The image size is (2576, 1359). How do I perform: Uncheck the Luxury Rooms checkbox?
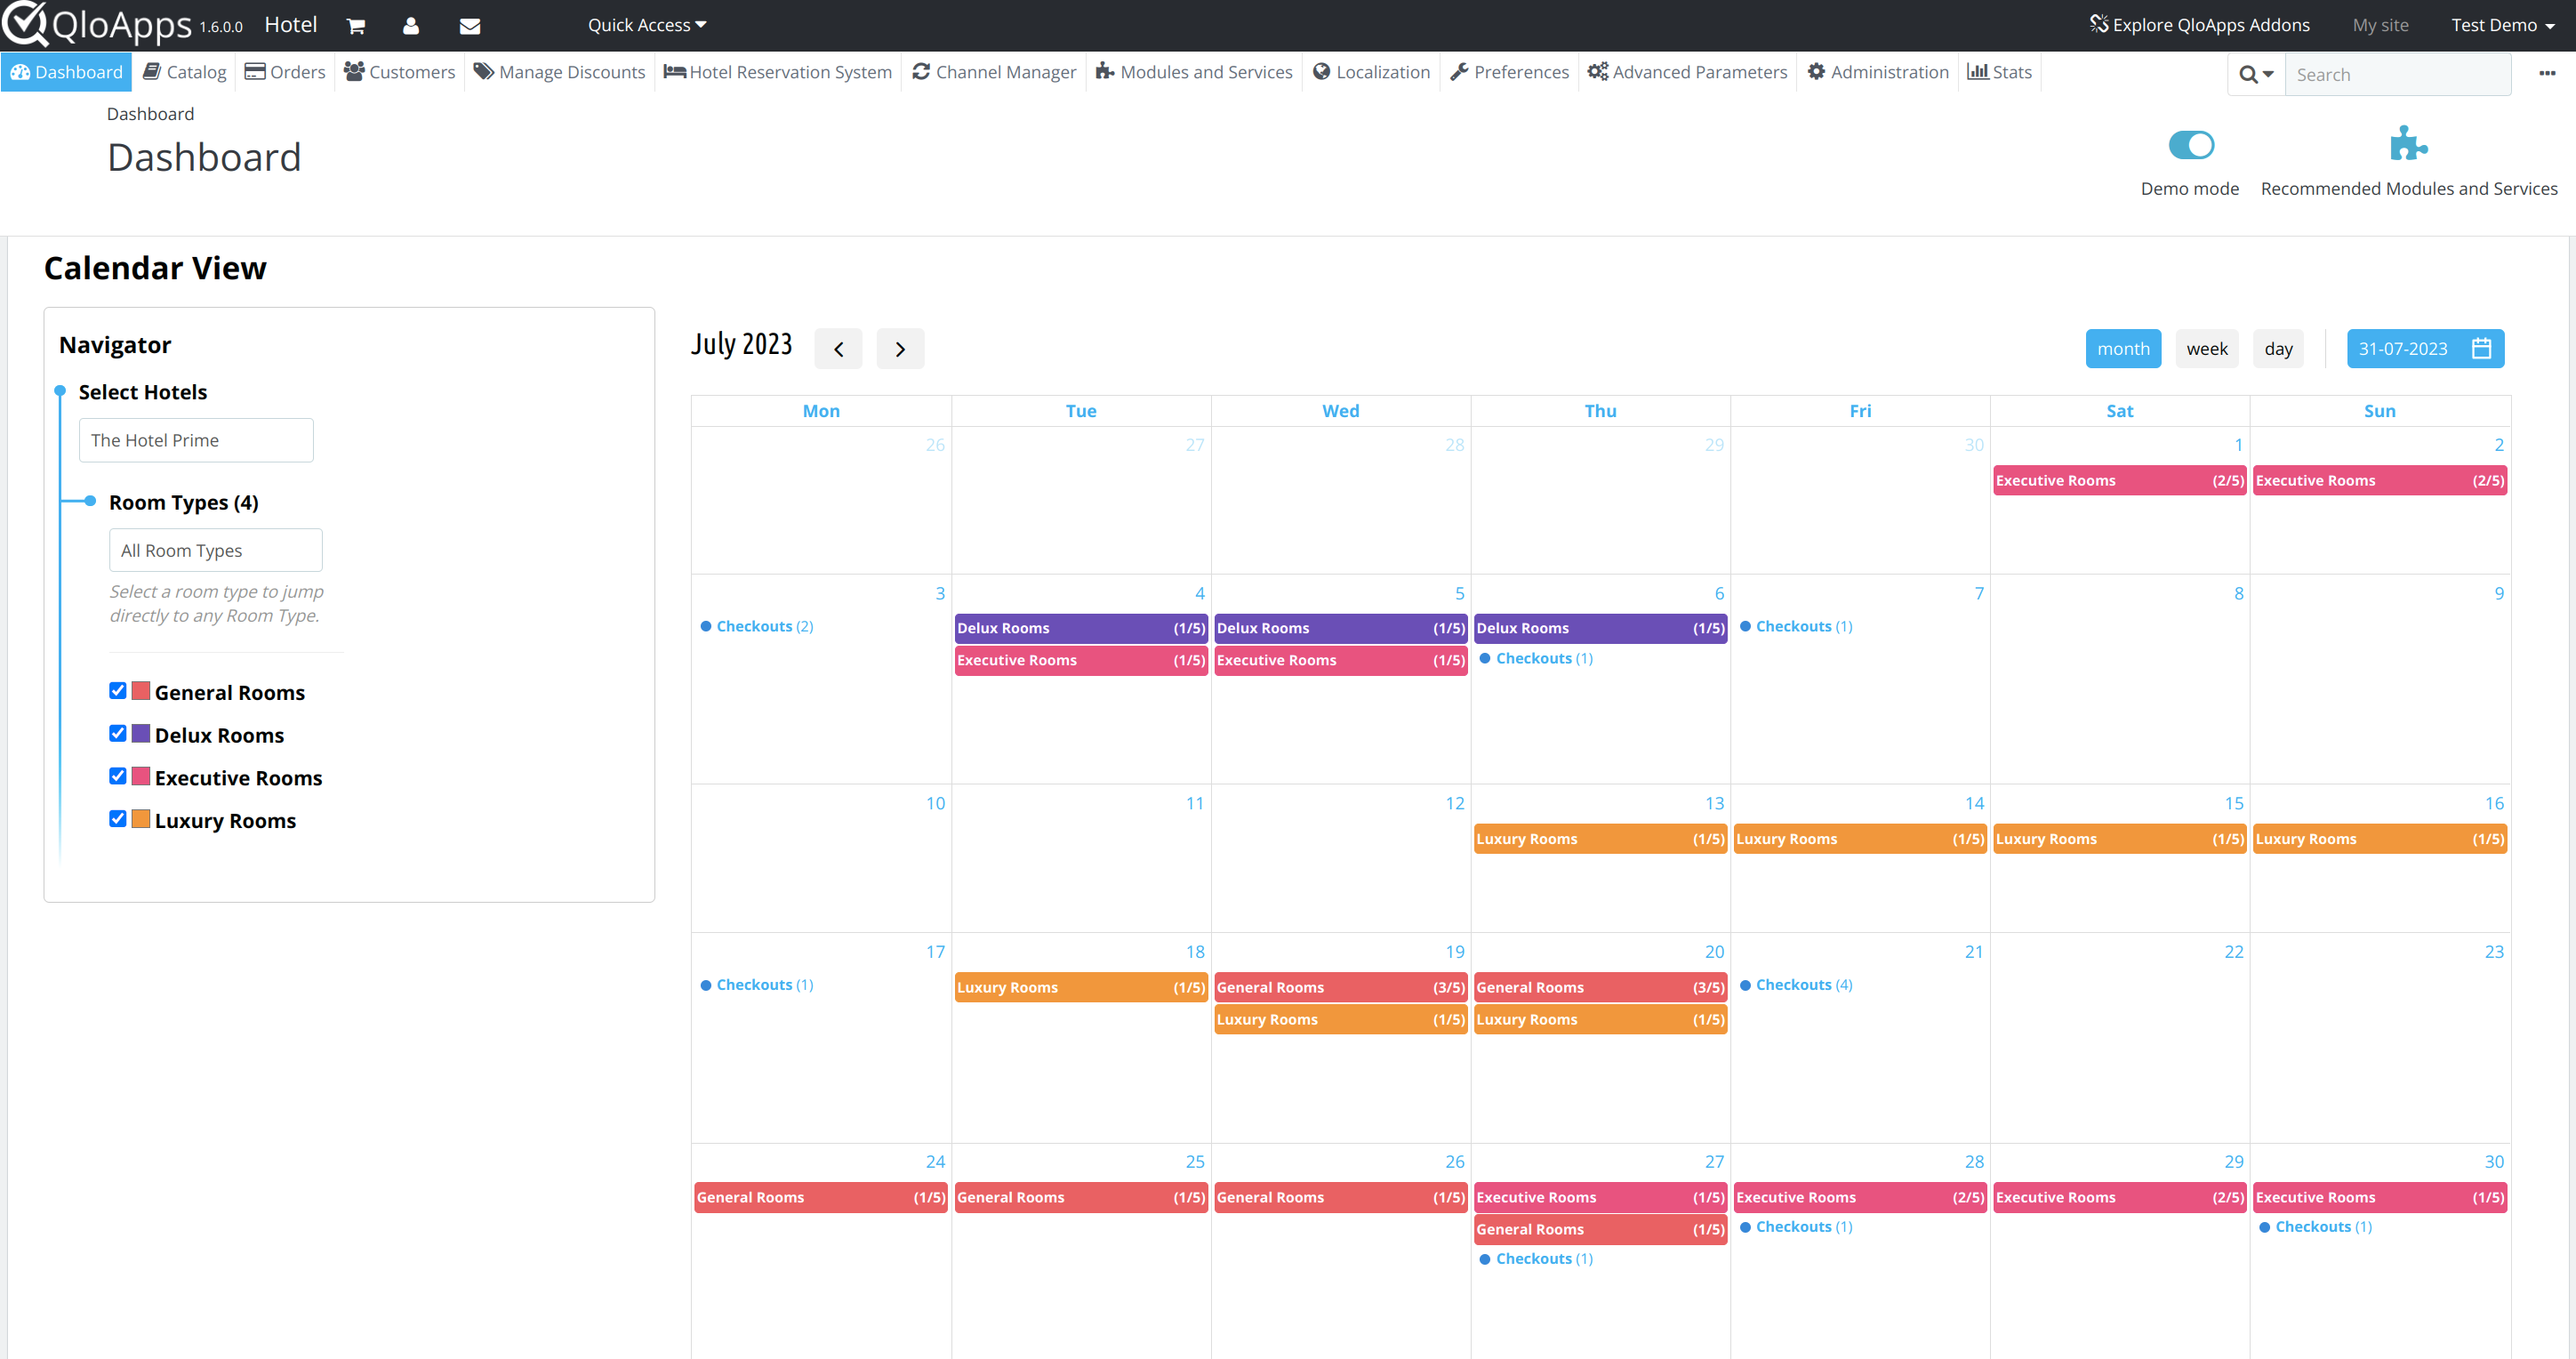point(118,819)
